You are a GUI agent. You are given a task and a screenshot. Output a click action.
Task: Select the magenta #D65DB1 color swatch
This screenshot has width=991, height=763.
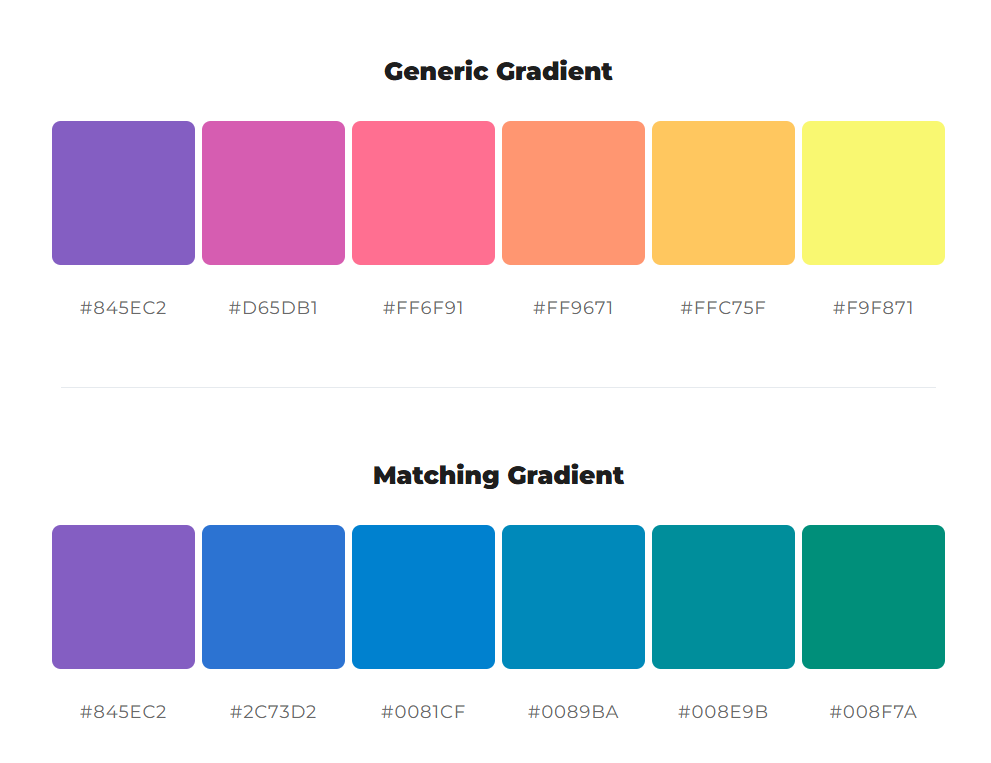(273, 193)
